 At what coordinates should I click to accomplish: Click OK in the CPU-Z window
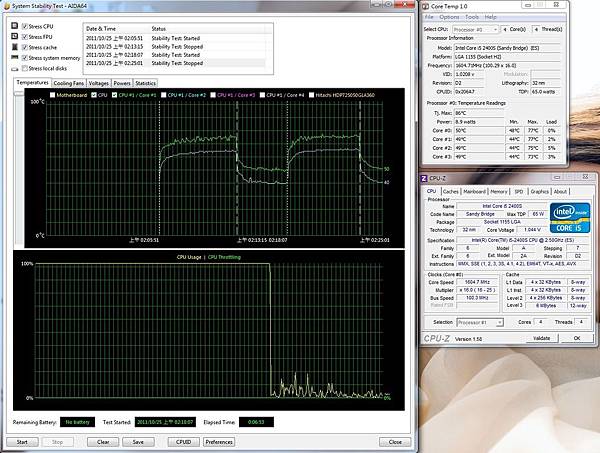click(x=577, y=338)
